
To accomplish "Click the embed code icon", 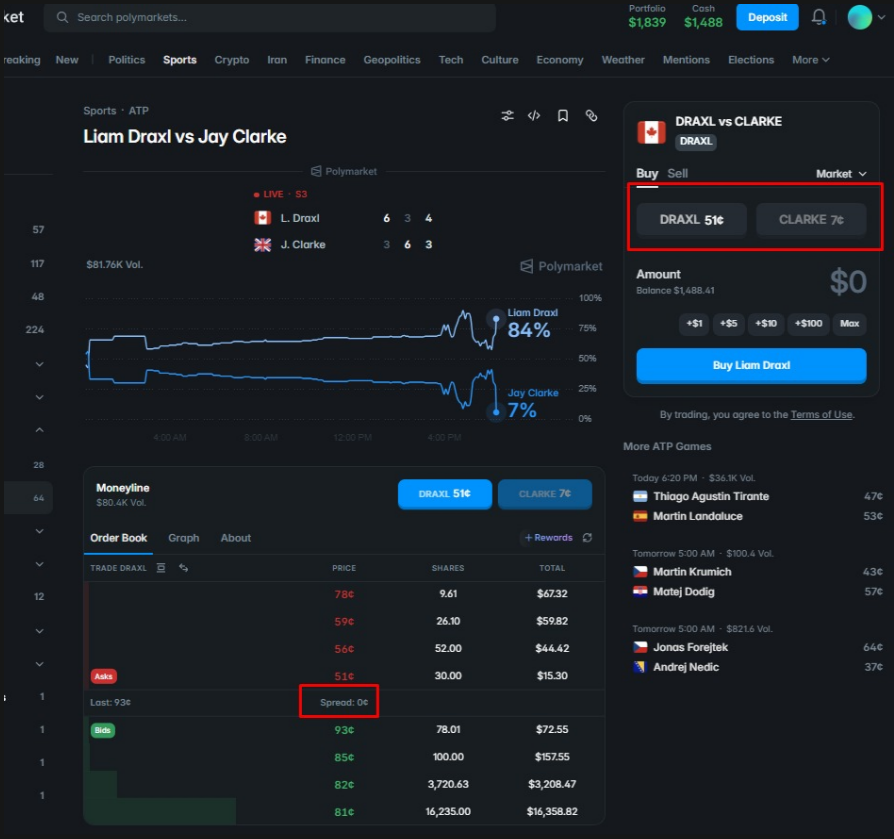I will (534, 116).
